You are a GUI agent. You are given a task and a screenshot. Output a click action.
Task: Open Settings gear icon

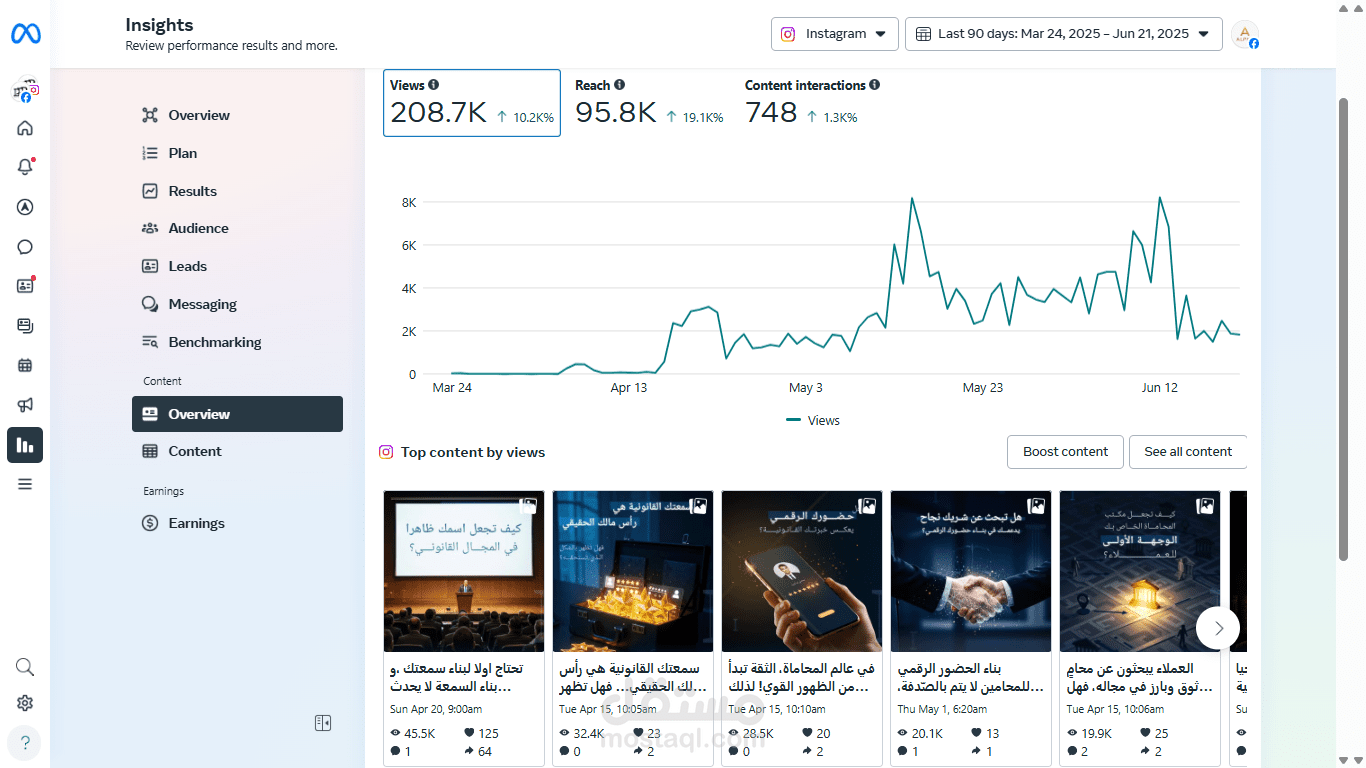pyautogui.click(x=25, y=704)
